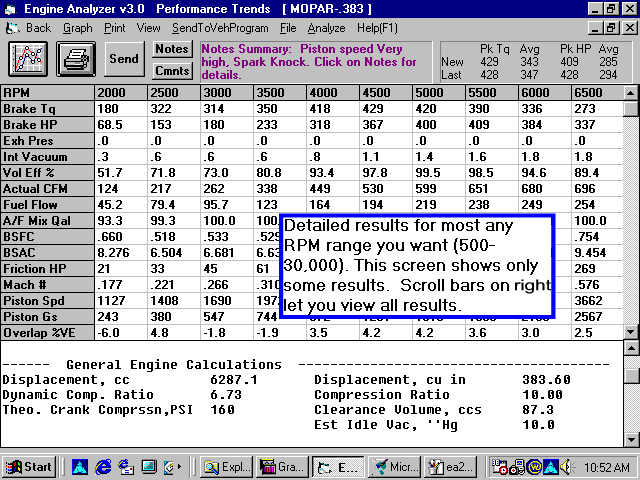
Task: Click the Vol Eff % row header
Action: point(47,173)
